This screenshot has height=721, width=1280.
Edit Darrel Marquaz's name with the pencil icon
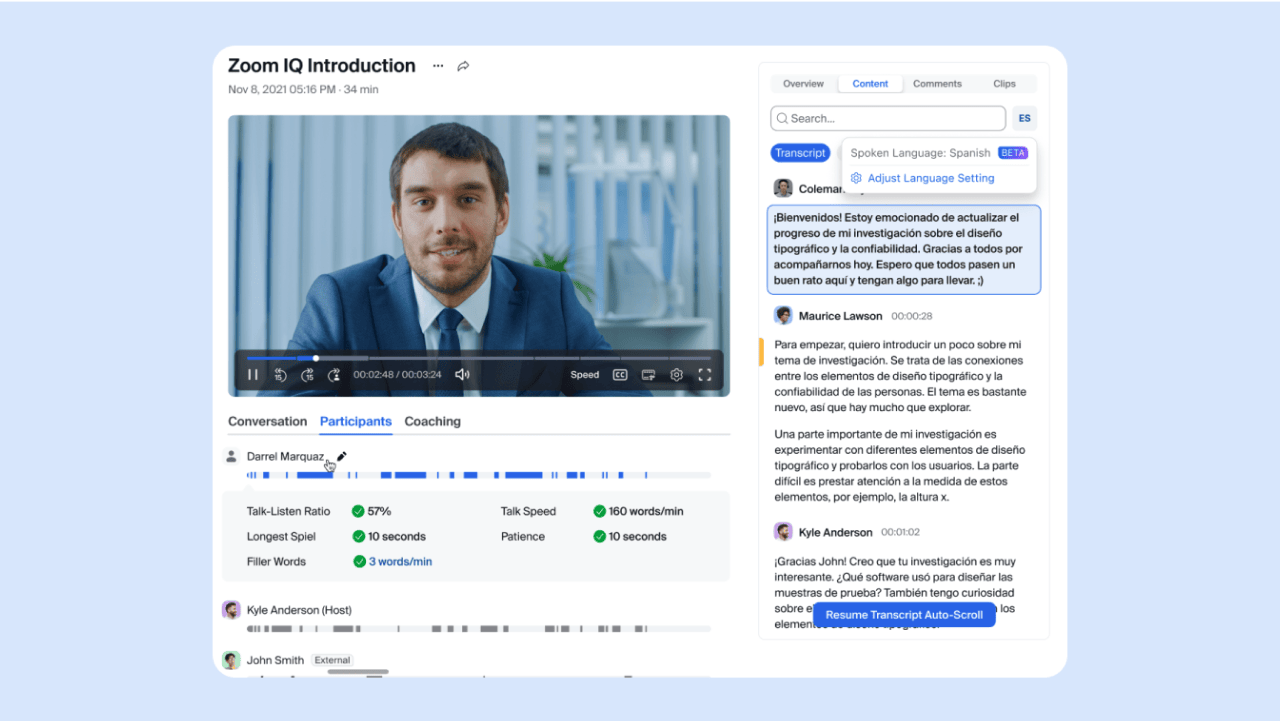[341, 455]
